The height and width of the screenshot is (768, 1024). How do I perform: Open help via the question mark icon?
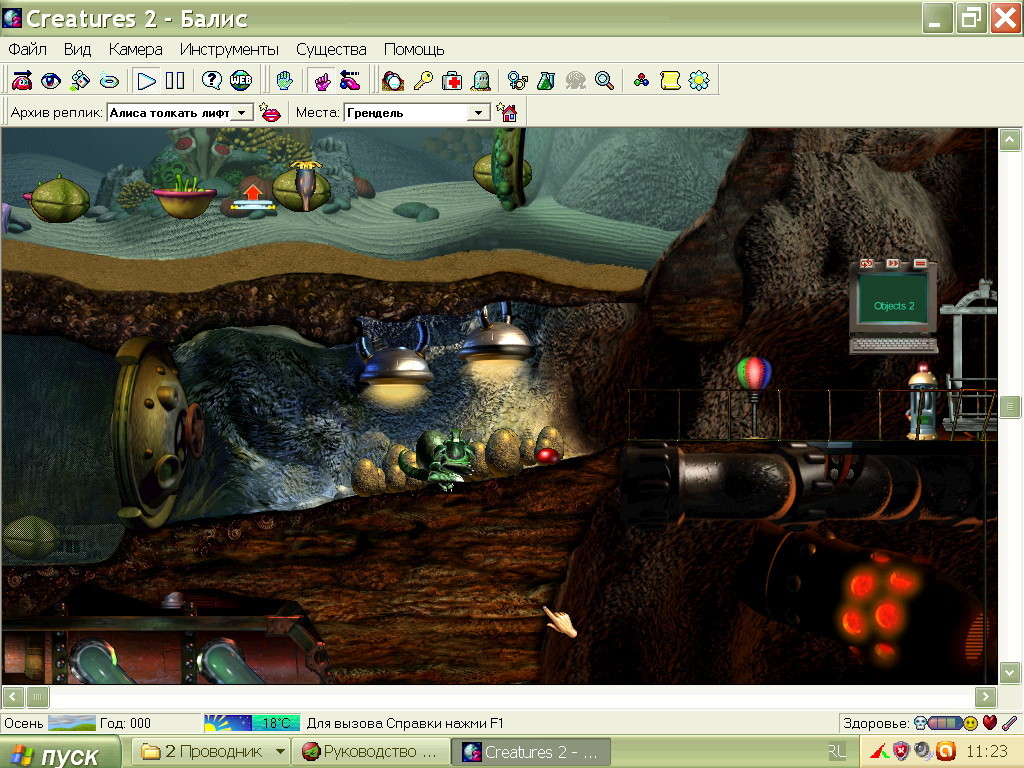pyautogui.click(x=212, y=81)
